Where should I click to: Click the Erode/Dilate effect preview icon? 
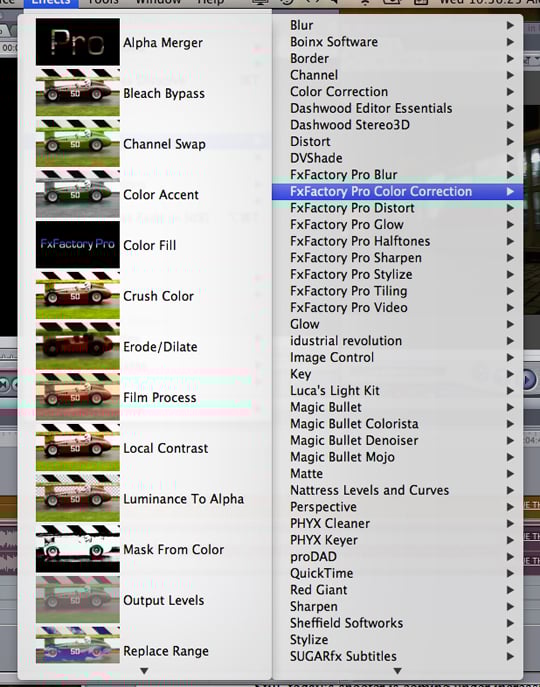(78, 346)
